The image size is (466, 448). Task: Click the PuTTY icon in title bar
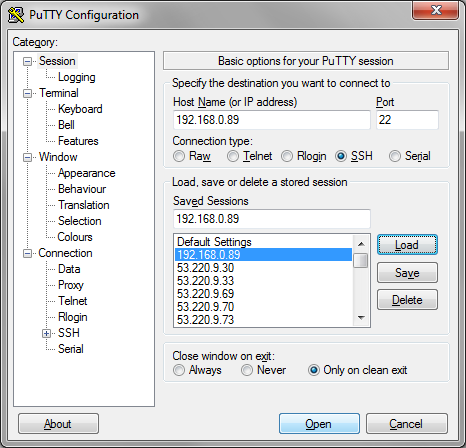[16, 15]
